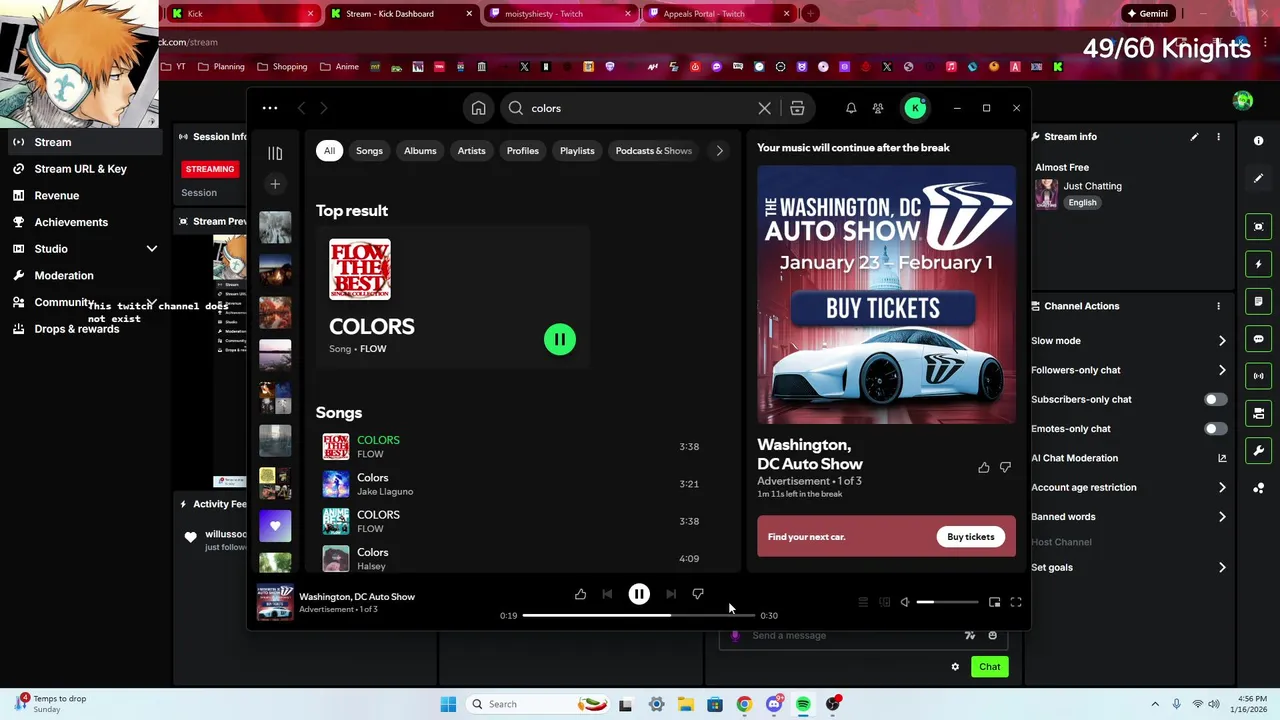Expand Followers-only chat options
Viewport: 1280px width, 720px height.
click(x=1222, y=370)
